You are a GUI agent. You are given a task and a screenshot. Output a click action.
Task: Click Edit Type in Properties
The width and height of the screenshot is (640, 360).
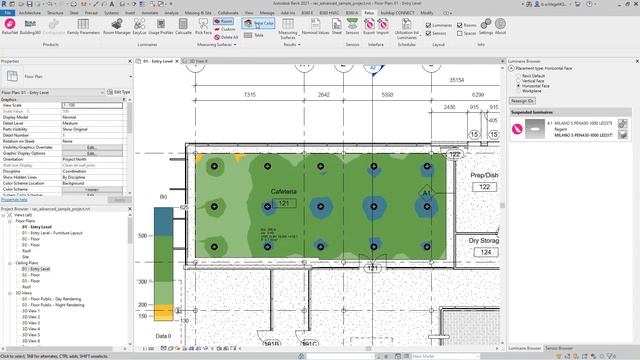[119, 92]
